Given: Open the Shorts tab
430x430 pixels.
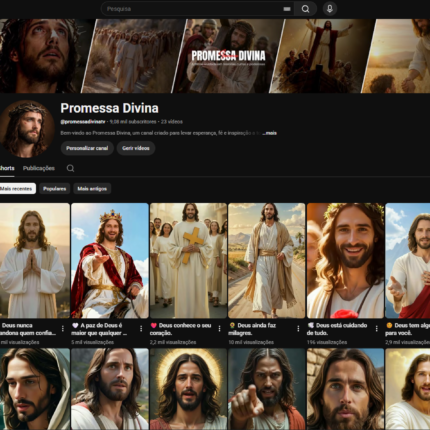Looking at the screenshot, I should pyautogui.click(x=7, y=168).
